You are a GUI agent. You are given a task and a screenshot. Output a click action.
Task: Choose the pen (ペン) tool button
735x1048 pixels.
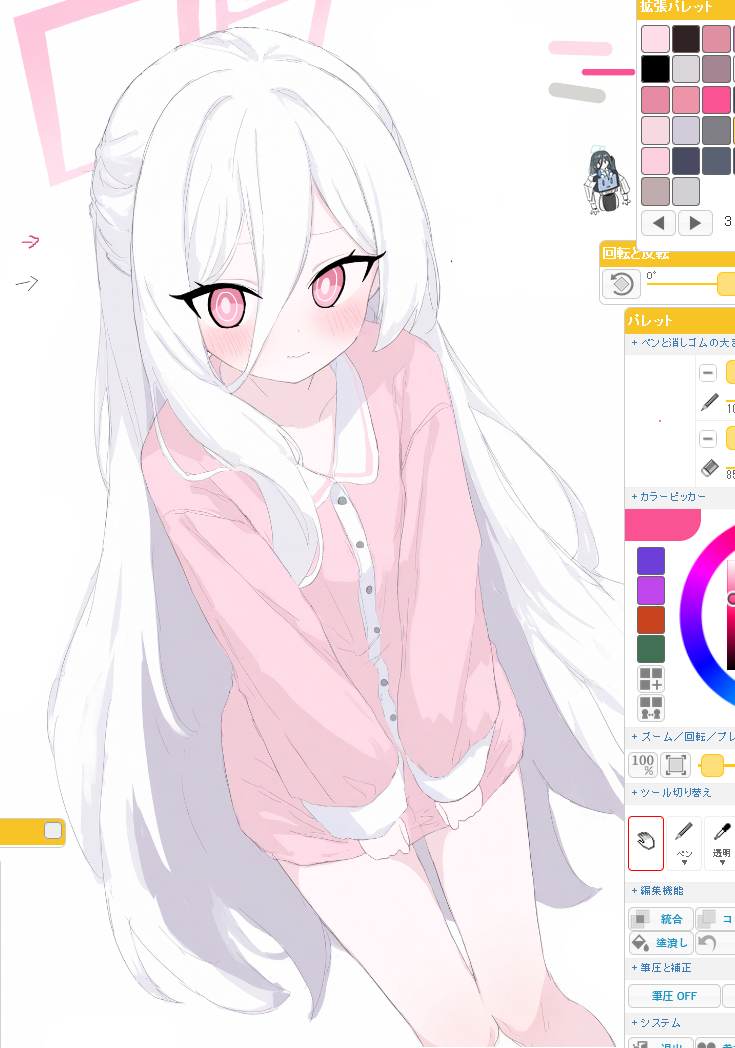point(684,843)
